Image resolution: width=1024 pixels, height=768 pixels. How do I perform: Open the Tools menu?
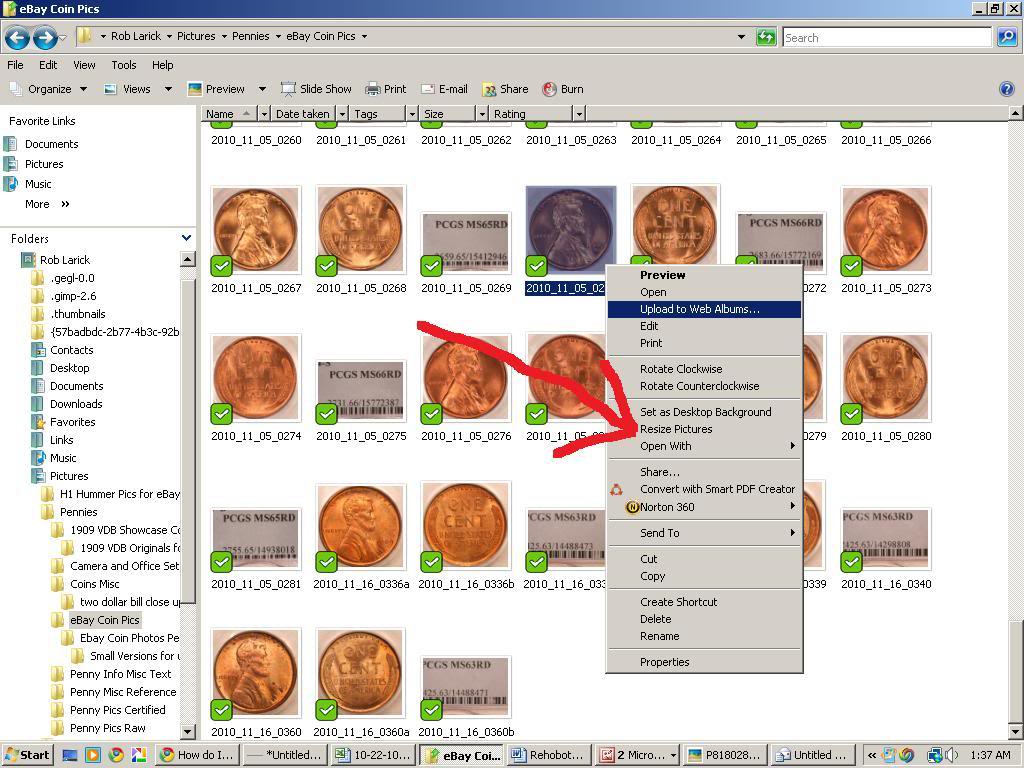(x=123, y=65)
